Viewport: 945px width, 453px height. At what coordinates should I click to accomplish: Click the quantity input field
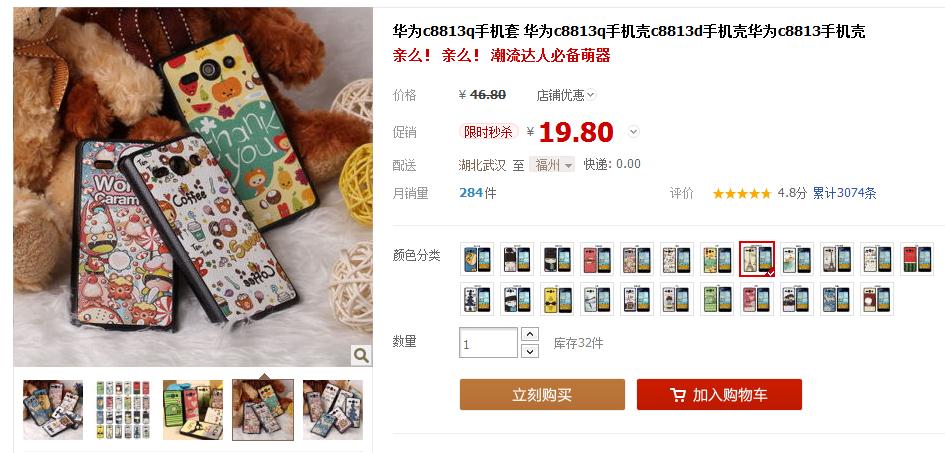click(488, 343)
